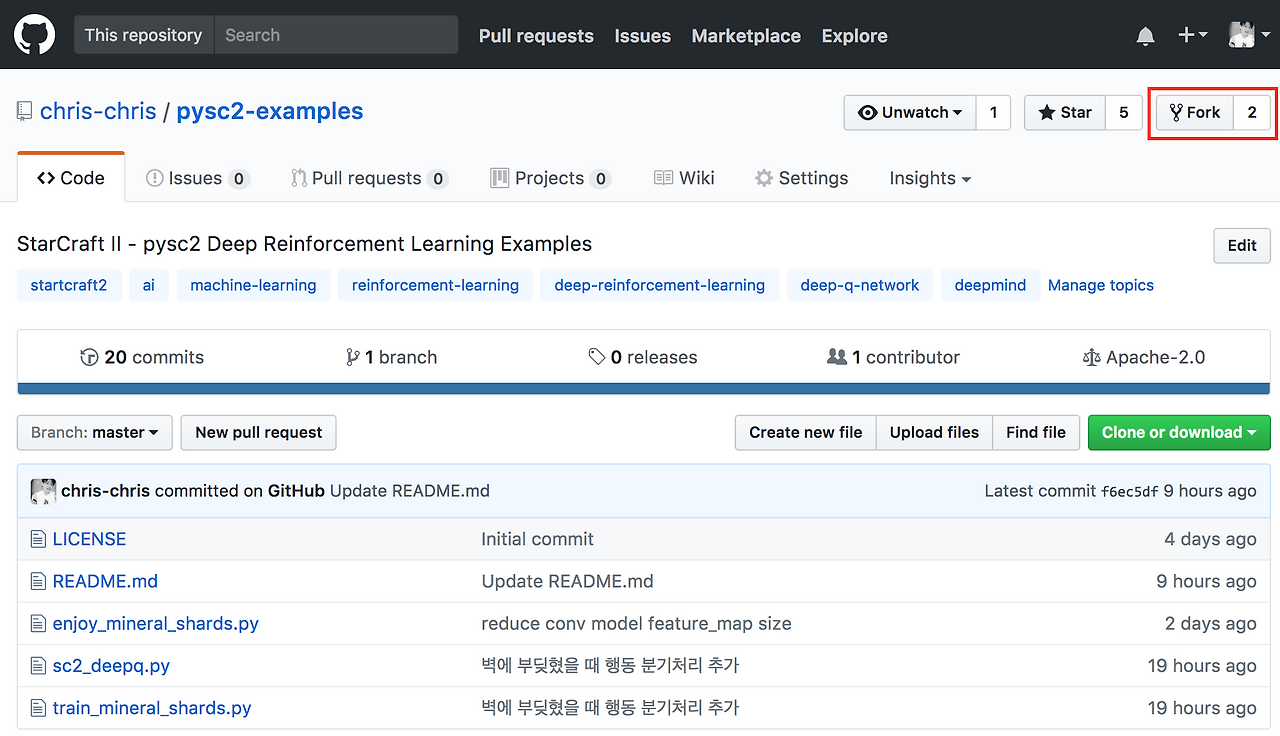Viewport: 1280px width, 736px height.
Task: Open GitHub home via Octocat logo
Action: click(35, 35)
